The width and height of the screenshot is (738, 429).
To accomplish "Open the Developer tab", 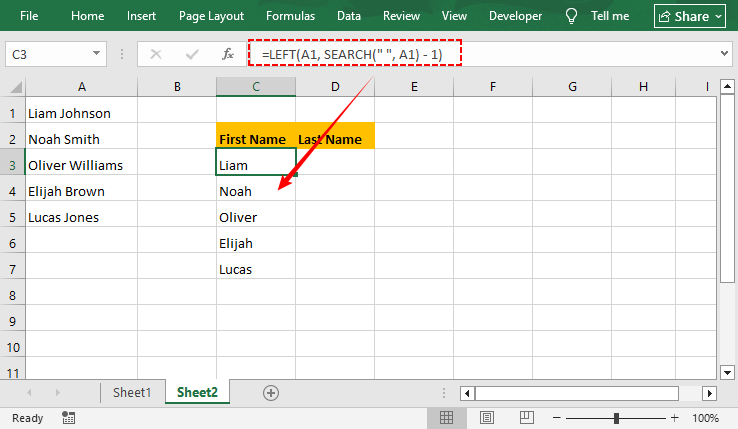I will pyautogui.click(x=515, y=16).
